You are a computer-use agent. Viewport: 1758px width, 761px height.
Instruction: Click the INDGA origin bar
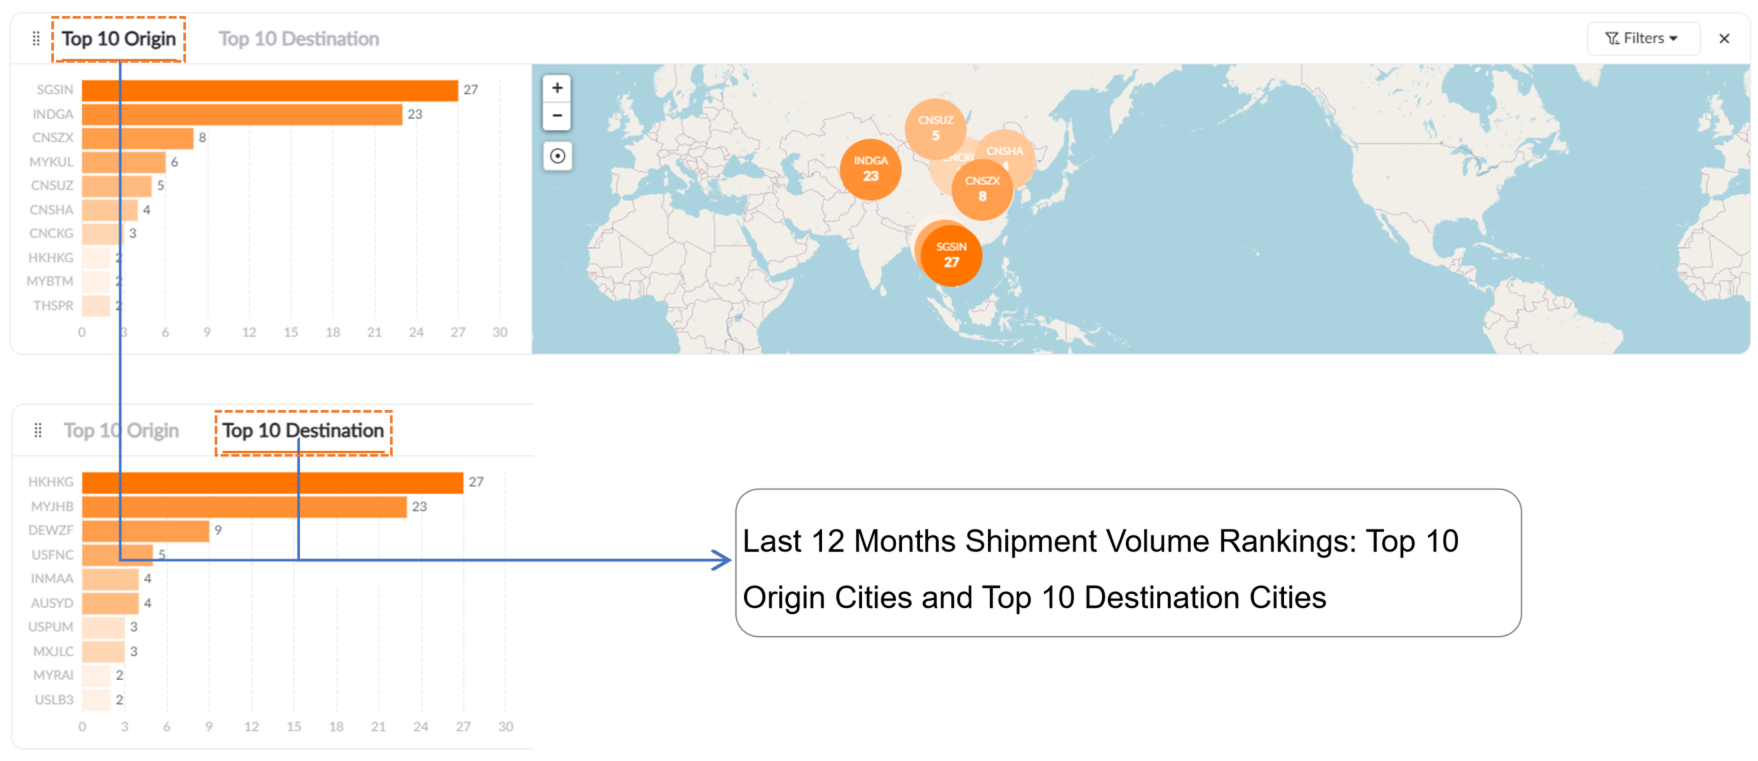point(241,114)
